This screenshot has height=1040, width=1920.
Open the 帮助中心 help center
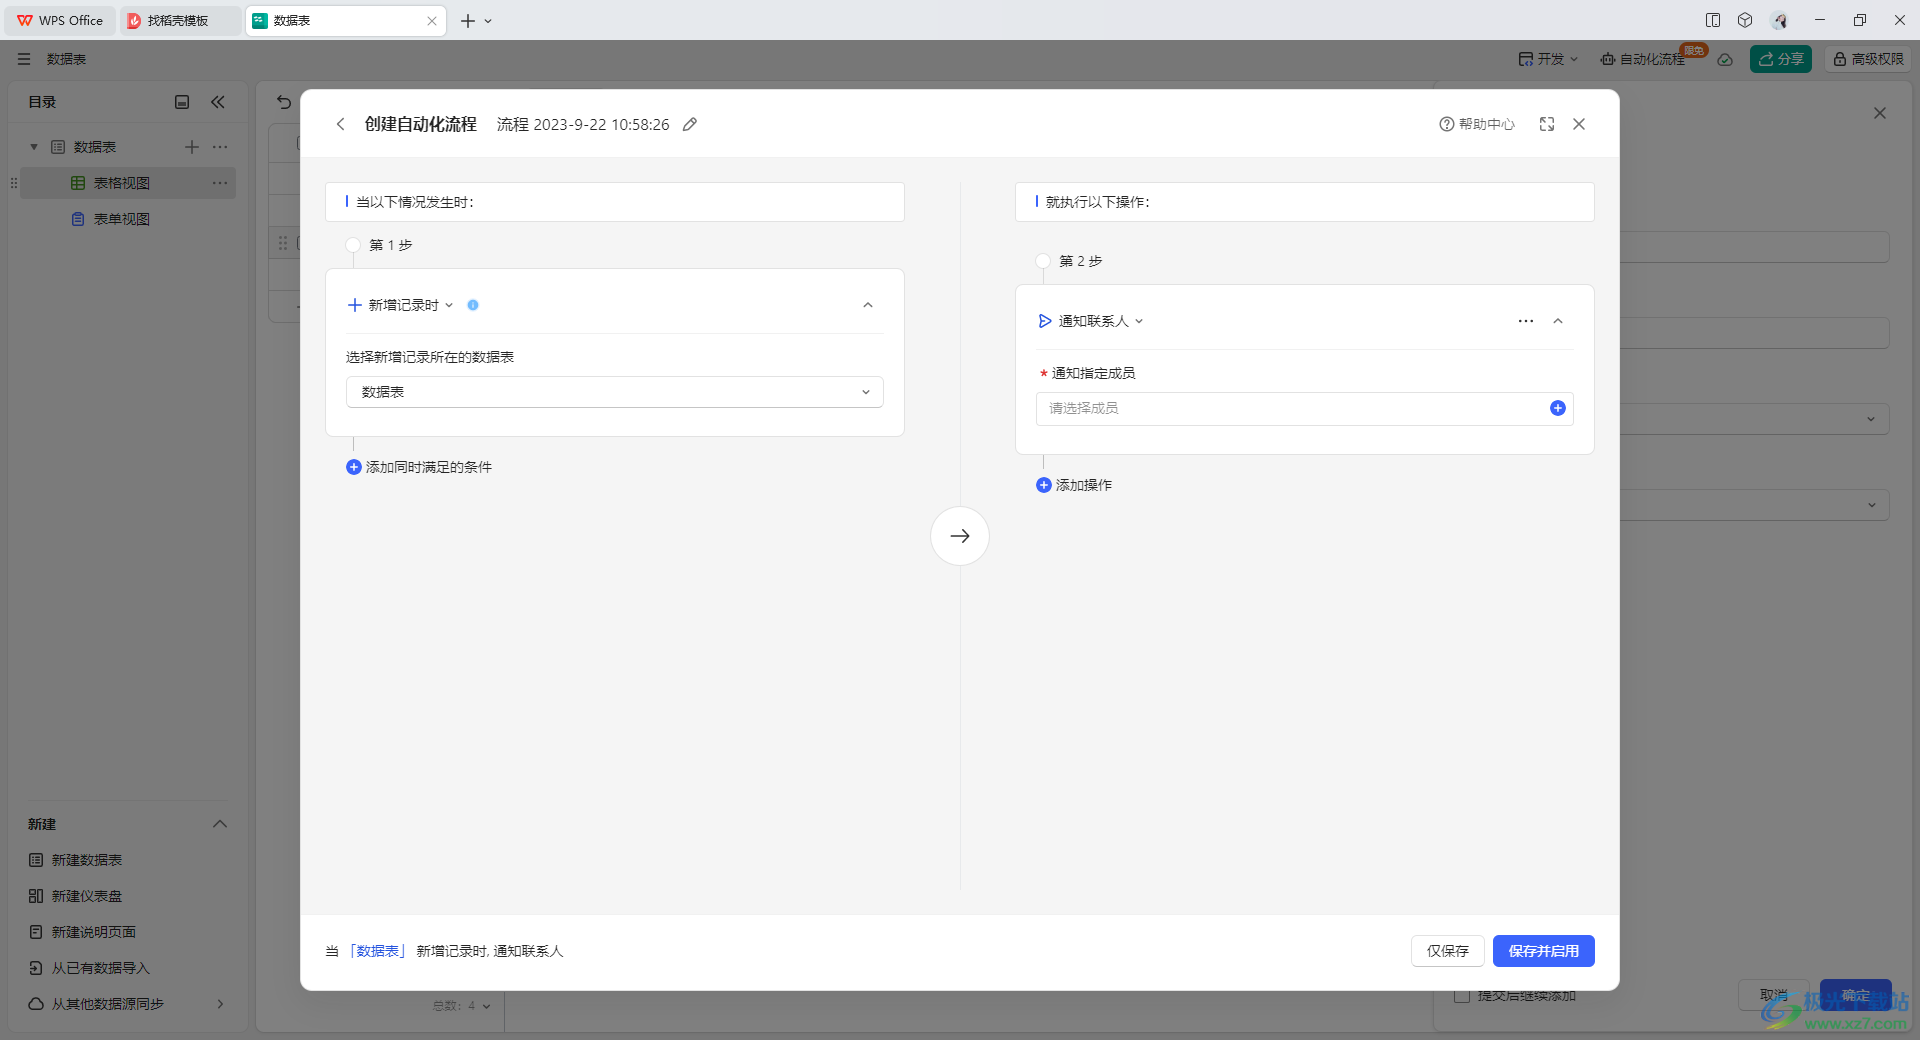1477,124
